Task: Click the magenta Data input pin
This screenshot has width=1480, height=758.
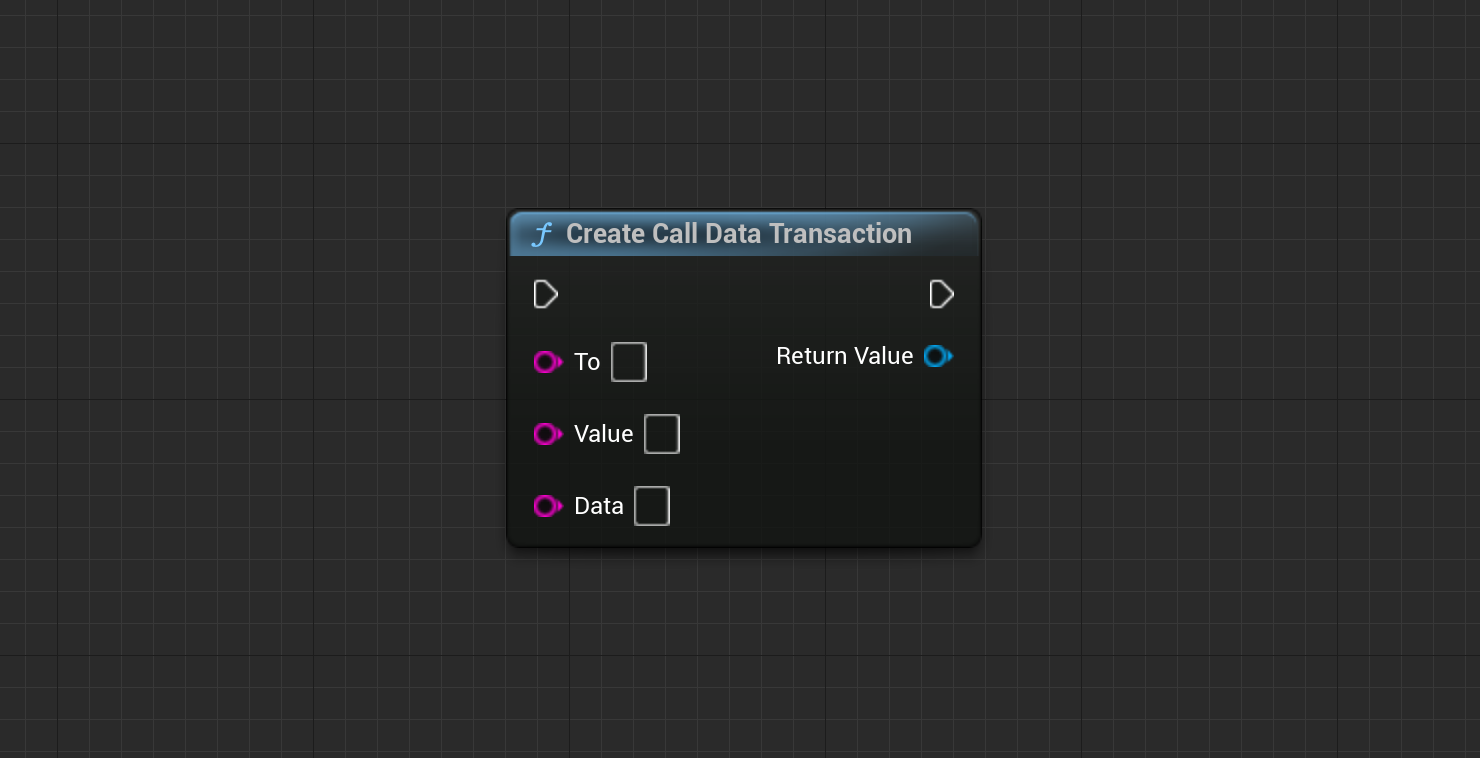Action: 548,506
